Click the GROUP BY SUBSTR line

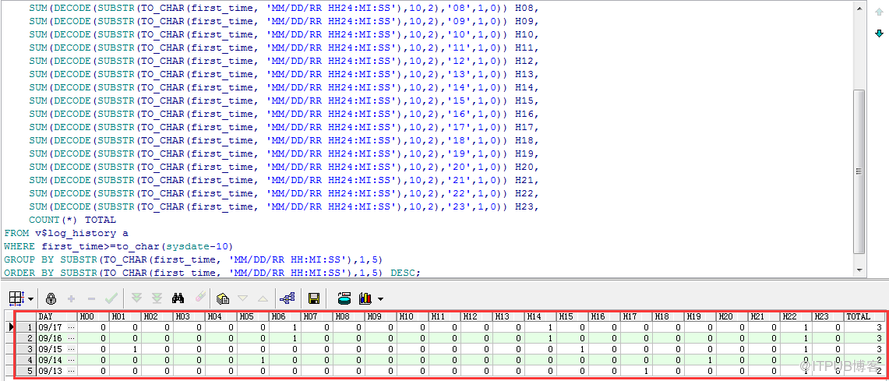(x=193, y=260)
